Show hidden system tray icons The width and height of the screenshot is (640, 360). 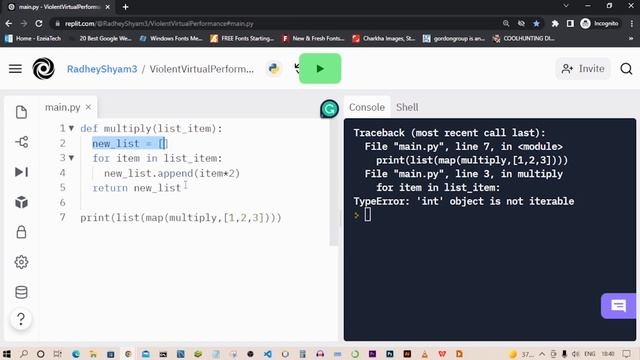click(x=542, y=354)
